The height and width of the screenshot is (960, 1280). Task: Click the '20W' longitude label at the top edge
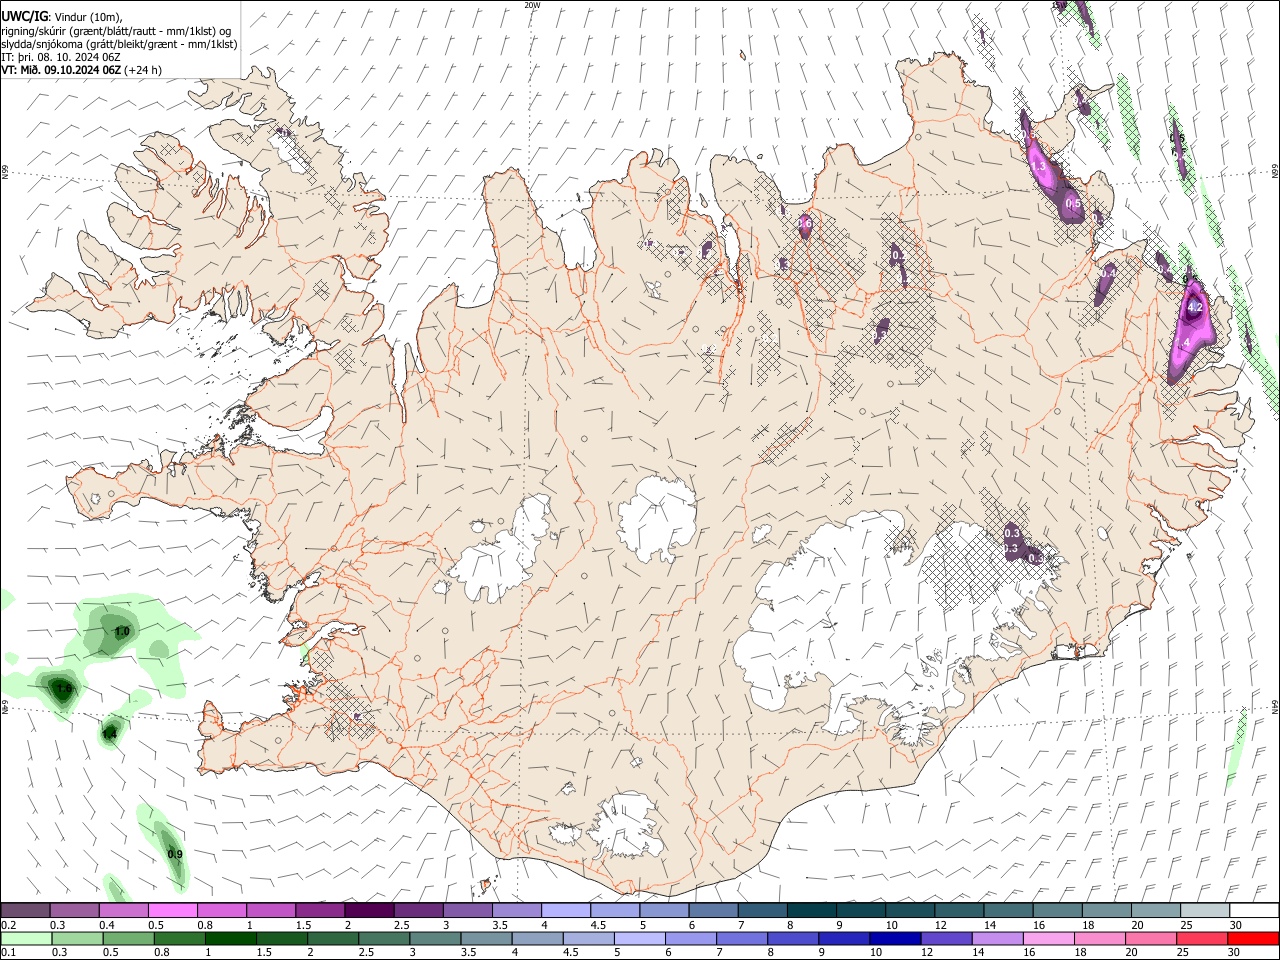pos(532,5)
